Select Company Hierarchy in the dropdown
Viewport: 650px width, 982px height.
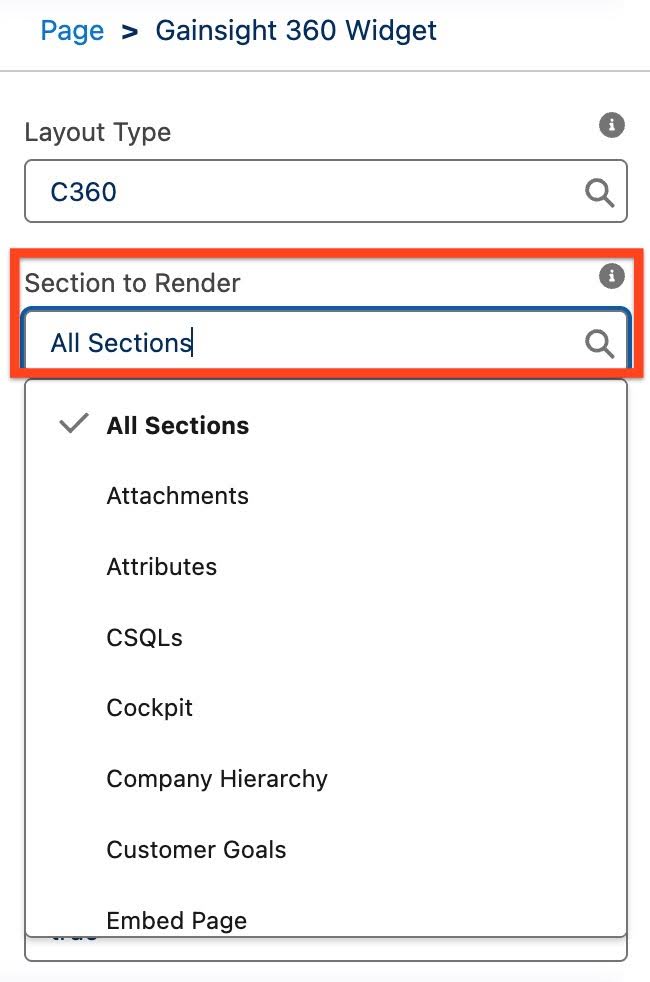pyautogui.click(x=217, y=779)
